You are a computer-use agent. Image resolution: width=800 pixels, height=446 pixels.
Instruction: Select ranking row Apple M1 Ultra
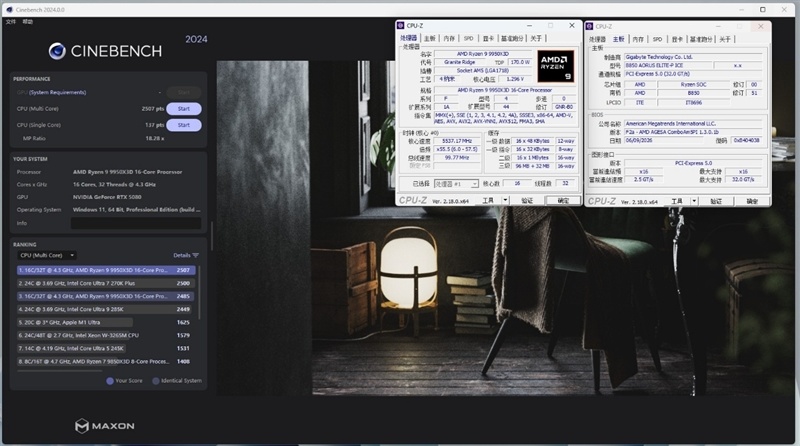[106, 323]
